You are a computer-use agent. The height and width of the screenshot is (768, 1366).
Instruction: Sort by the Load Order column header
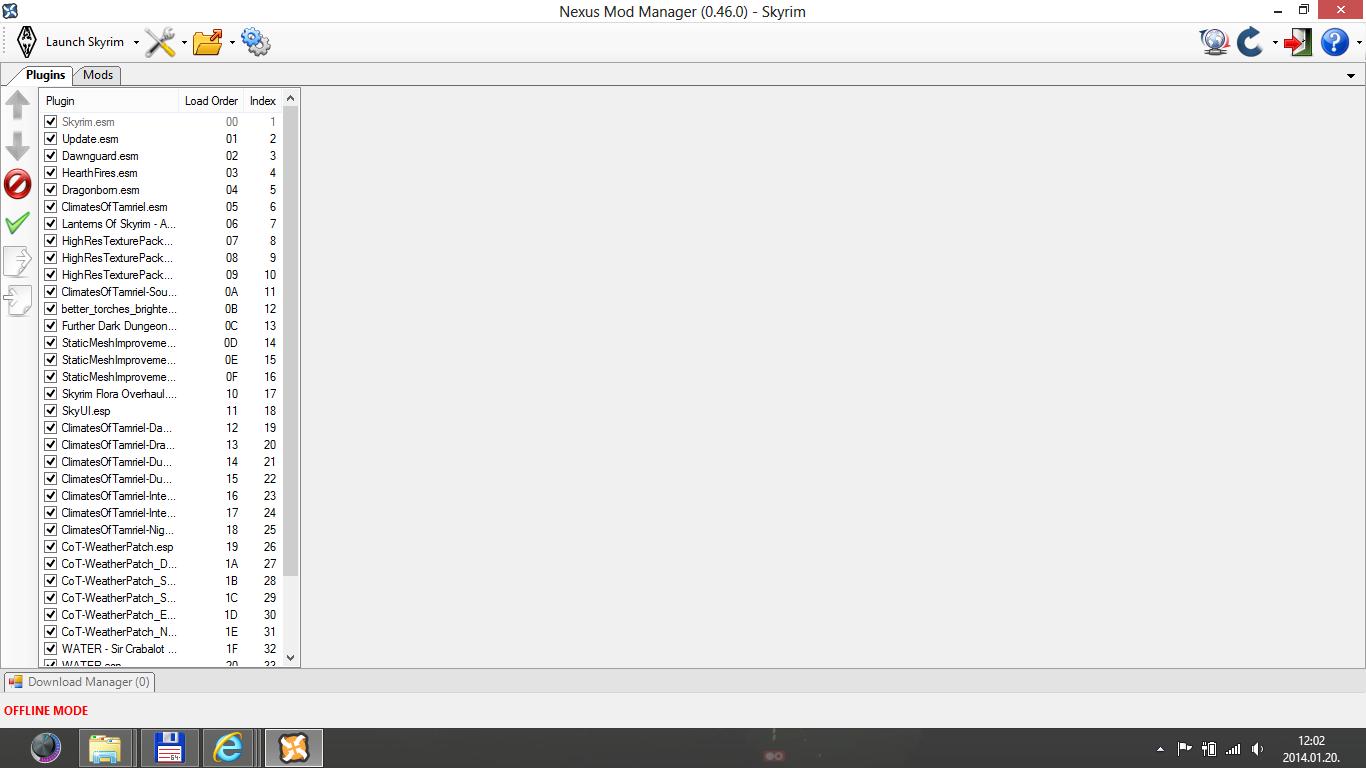pyautogui.click(x=211, y=100)
